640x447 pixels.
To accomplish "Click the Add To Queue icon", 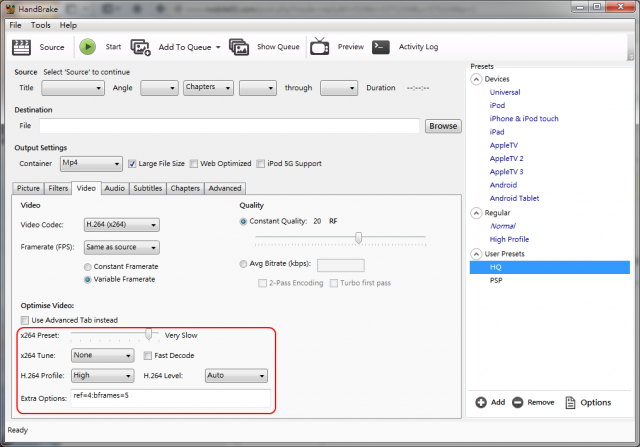I will (140, 47).
